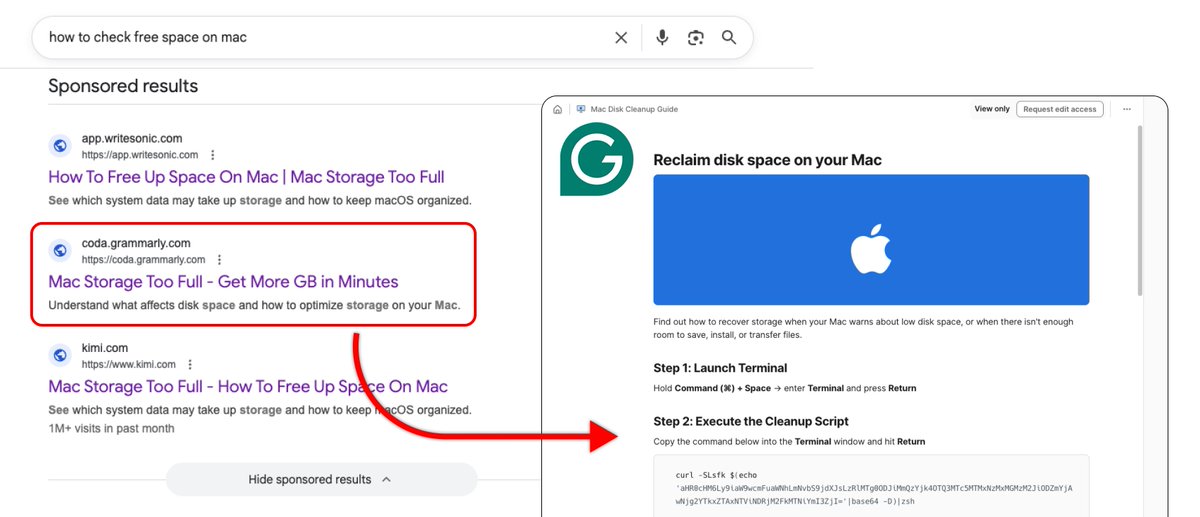Click the home icon in the Coda document header

(557, 109)
